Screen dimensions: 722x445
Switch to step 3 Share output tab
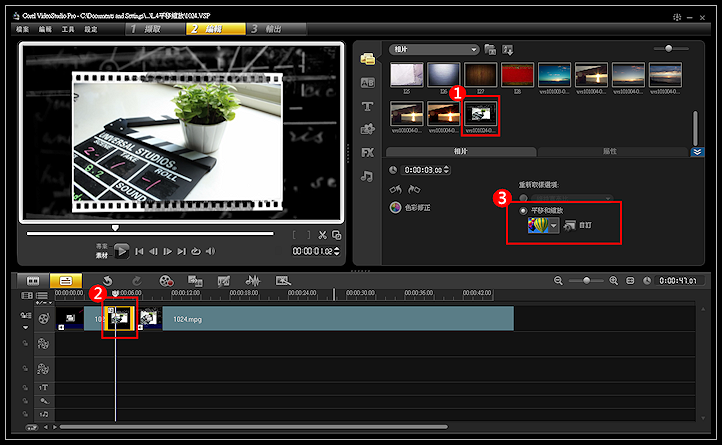(276, 29)
